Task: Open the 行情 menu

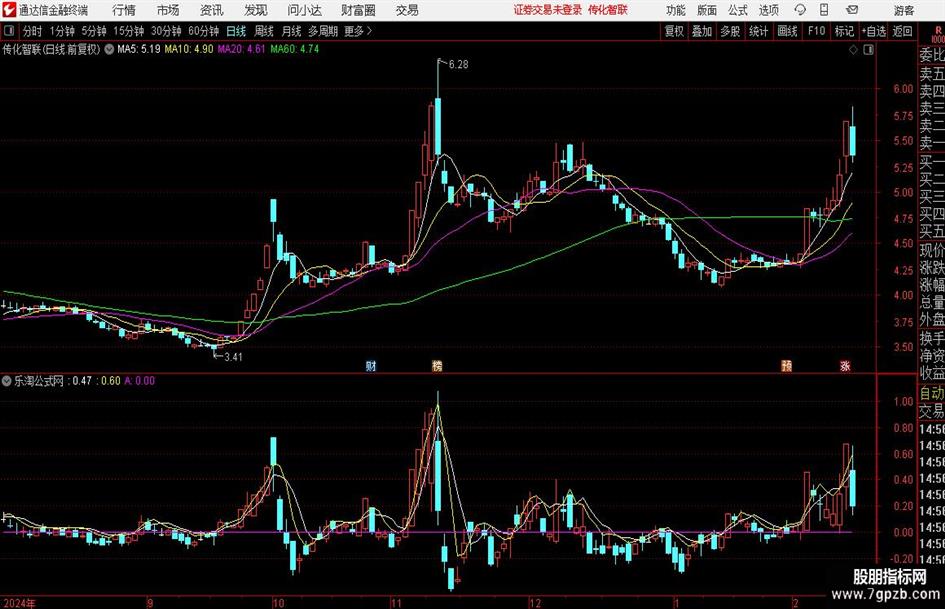Action: pos(124,10)
